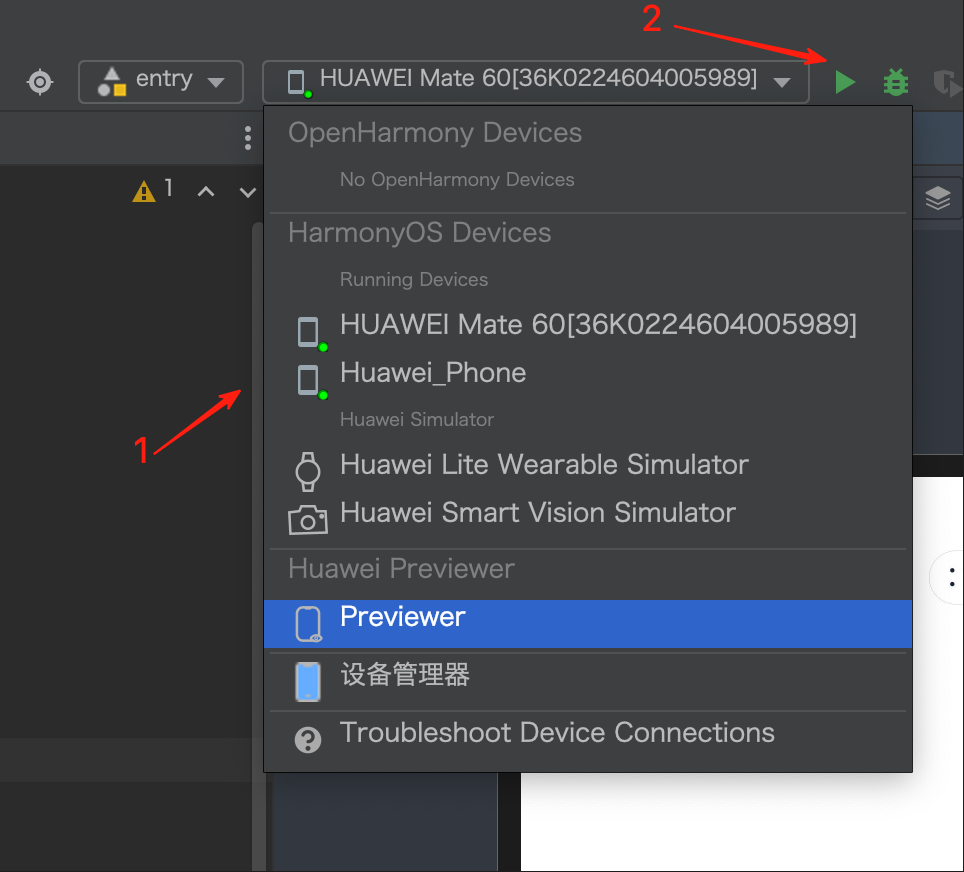Click the 'HarmonyOS Devices' section header

(x=419, y=233)
